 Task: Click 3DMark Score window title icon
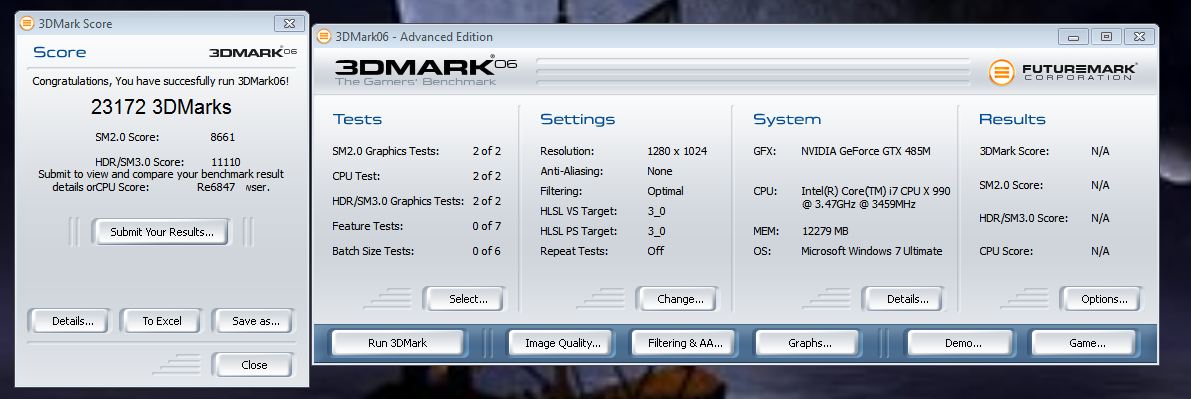pos(27,24)
